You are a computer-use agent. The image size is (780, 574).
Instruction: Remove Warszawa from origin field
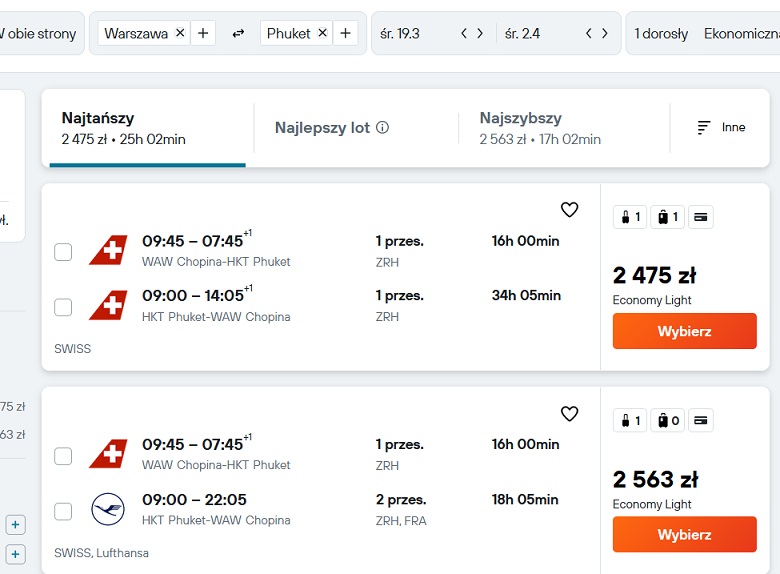[180, 33]
